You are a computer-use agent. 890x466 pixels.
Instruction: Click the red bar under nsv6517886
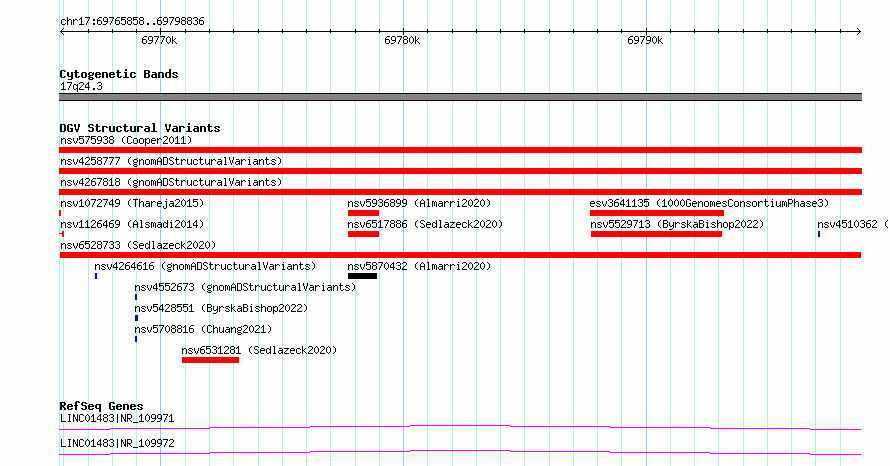coord(363,234)
